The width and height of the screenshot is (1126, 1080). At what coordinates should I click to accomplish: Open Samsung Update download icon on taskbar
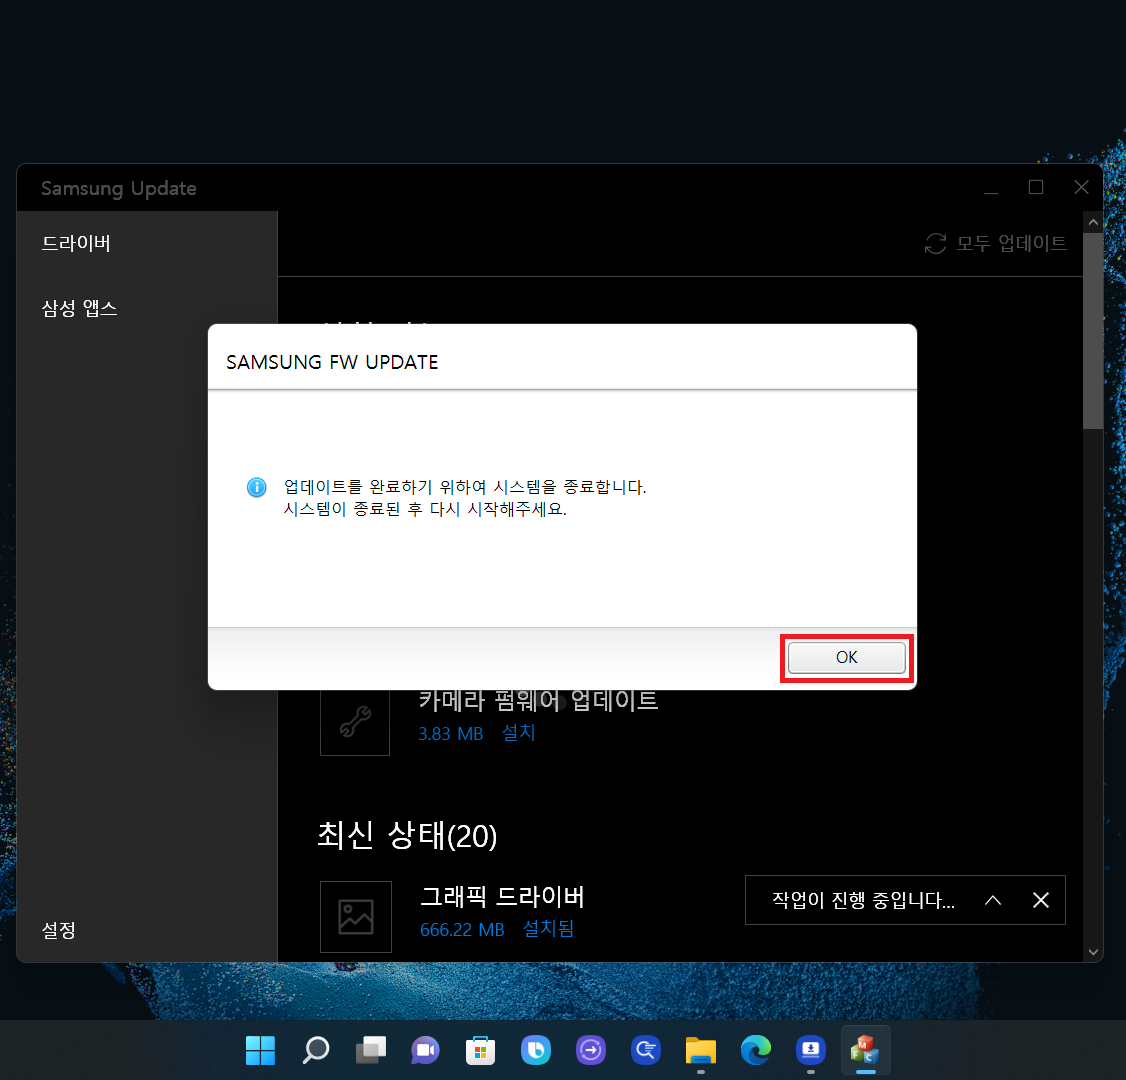click(811, 1051)
